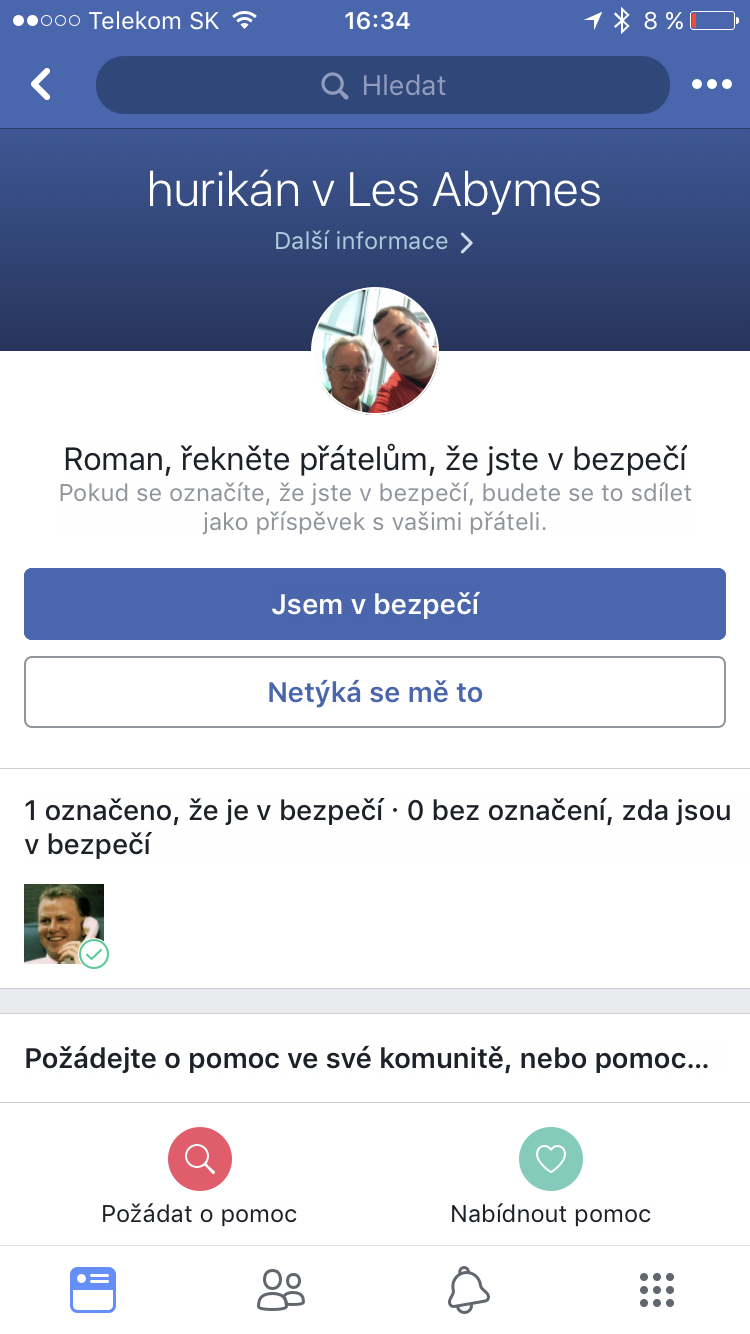
Task: Open the News Feed tab icon
Action: [x=93, y=1290]
